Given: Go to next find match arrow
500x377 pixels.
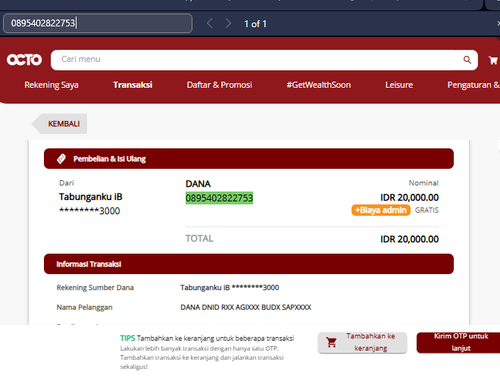Looking at the screenshot, I should (x=228, y=23).
